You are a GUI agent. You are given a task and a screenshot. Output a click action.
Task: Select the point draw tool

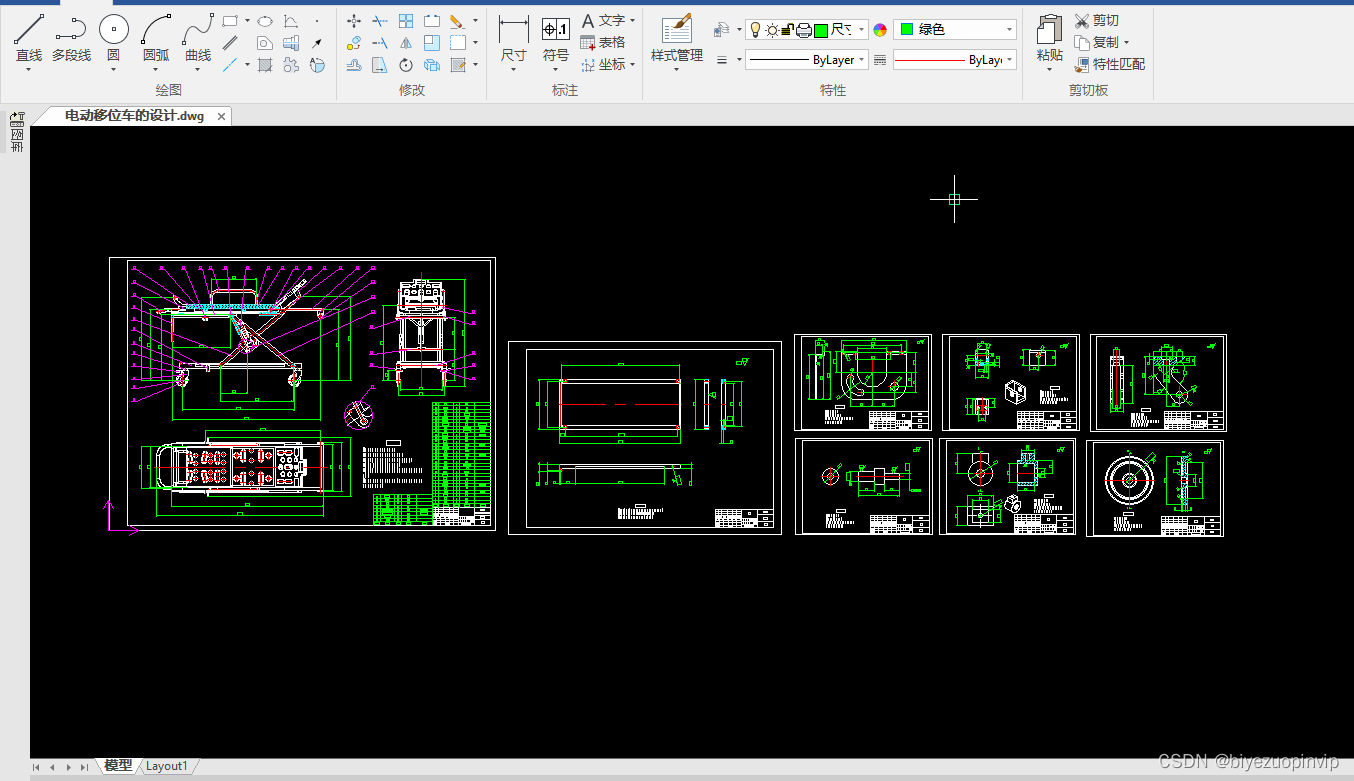click(317, 20)
